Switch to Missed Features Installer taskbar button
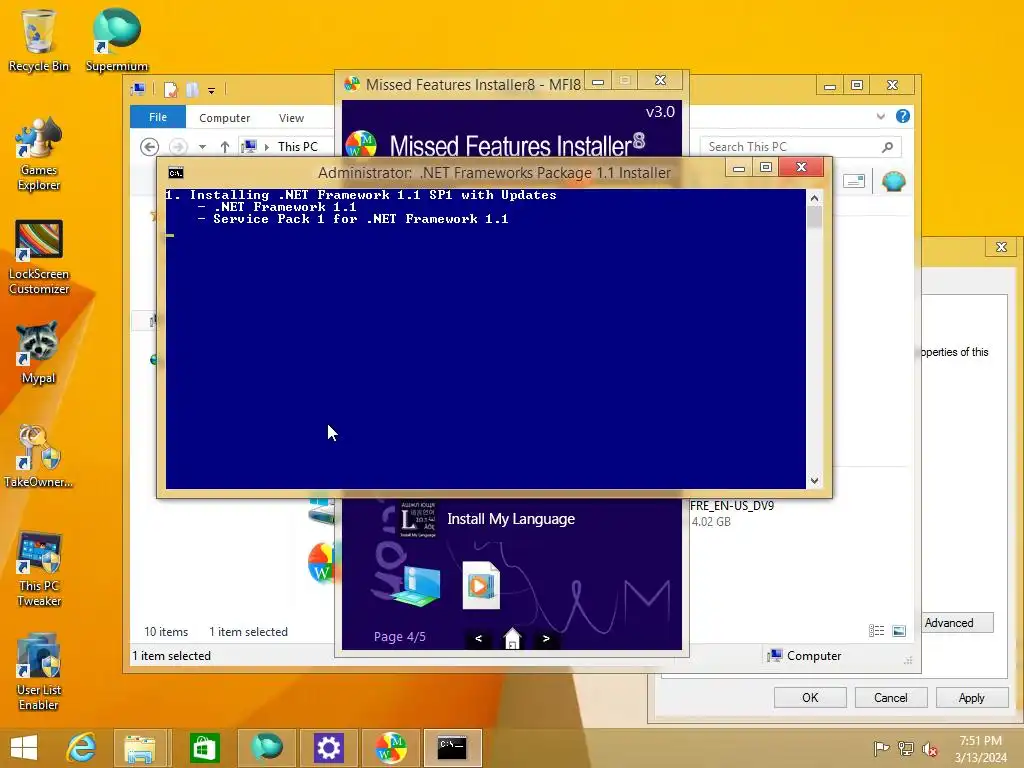 [x=391, y=748]
